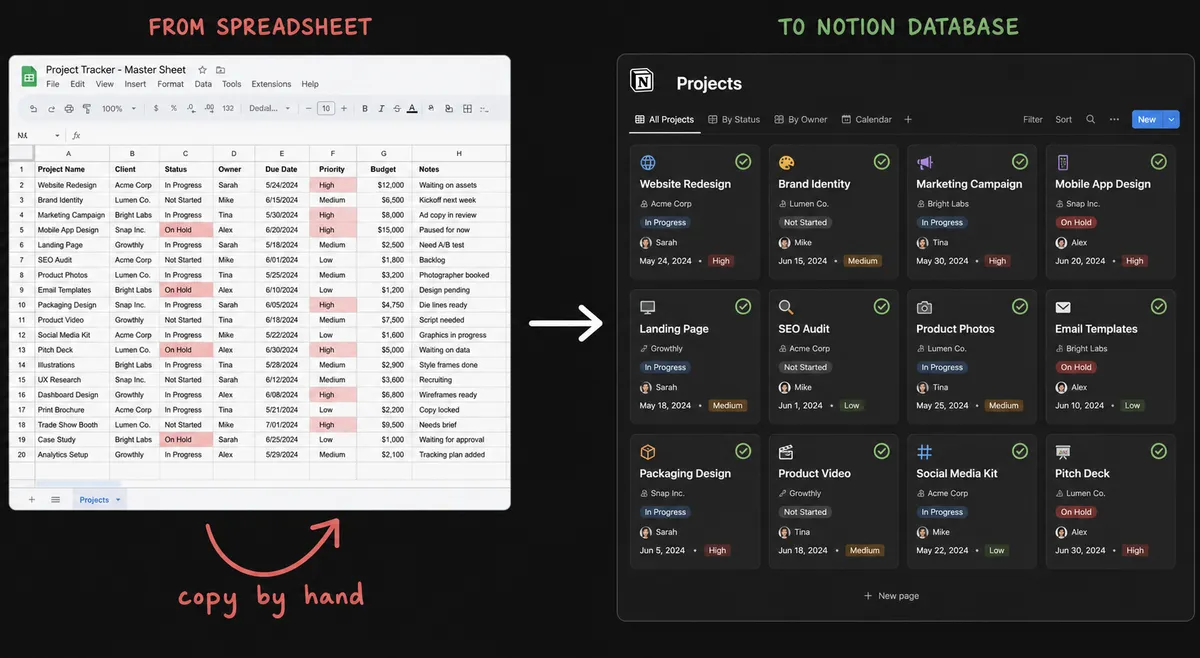Open the Extensions menu in Sheets
Image resolution: width=1200 pixels, height=658 pixels.
271,84
